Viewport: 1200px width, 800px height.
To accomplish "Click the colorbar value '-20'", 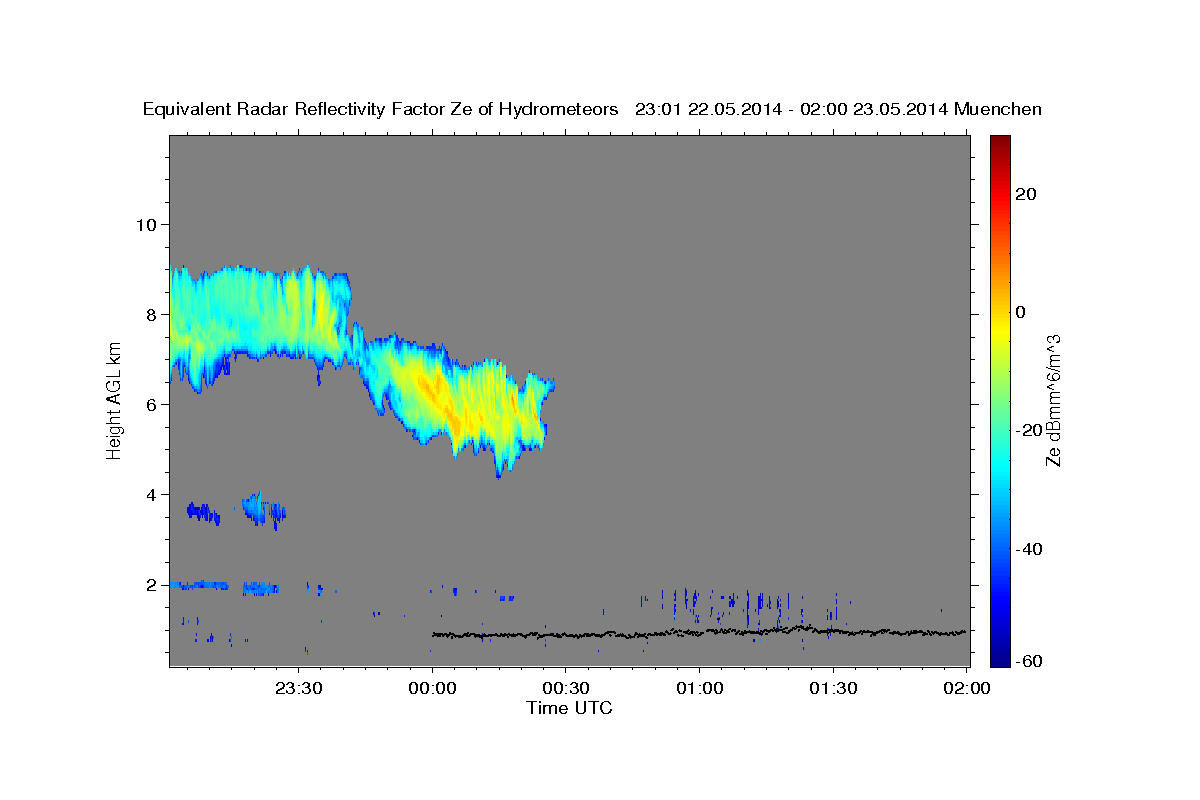I will click(1031, 430).
